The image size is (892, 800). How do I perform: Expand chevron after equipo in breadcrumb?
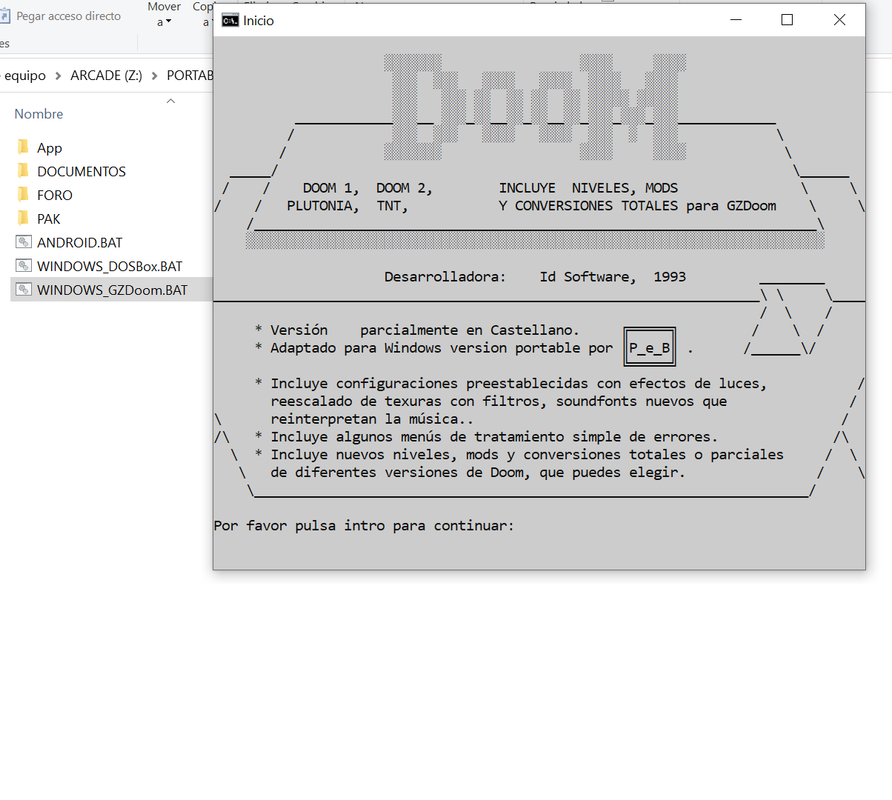[58, 76]
